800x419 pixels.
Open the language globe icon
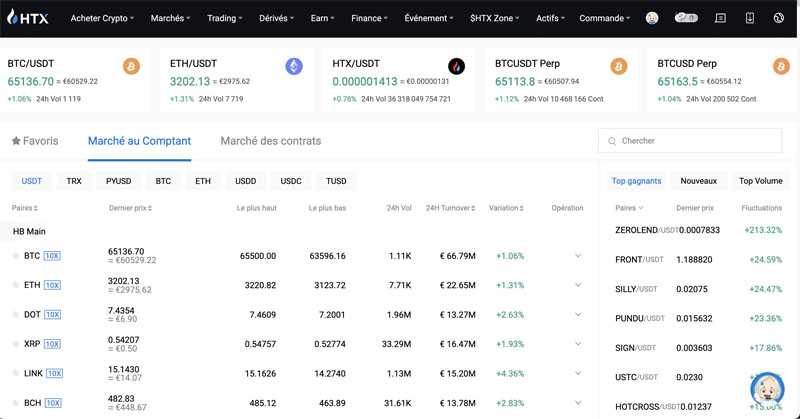(778, 18)
